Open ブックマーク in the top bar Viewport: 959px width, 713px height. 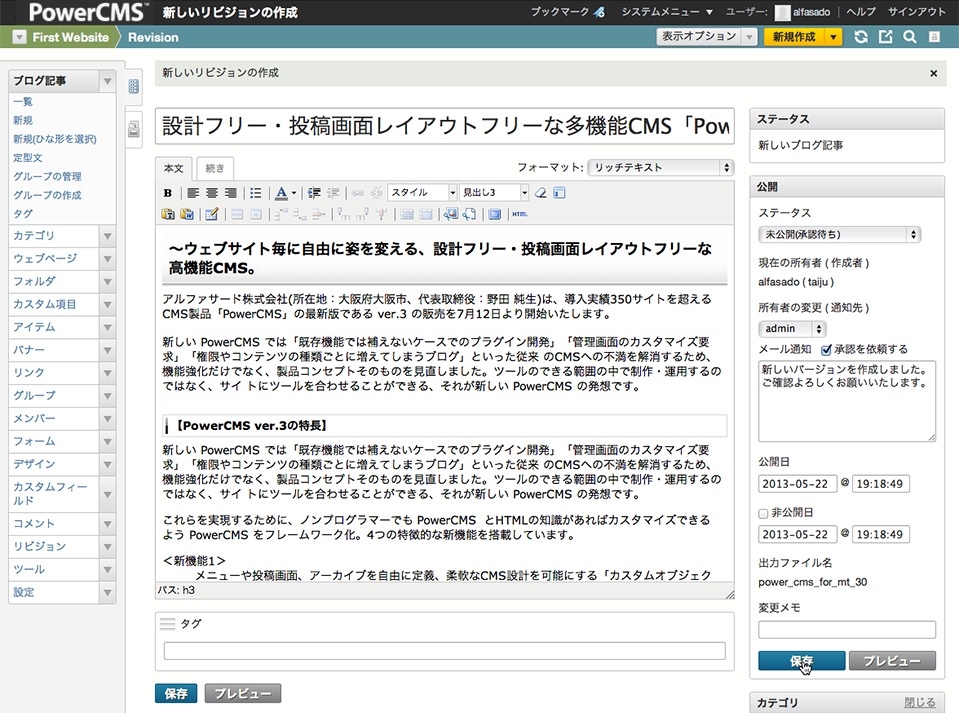(560, 12)
